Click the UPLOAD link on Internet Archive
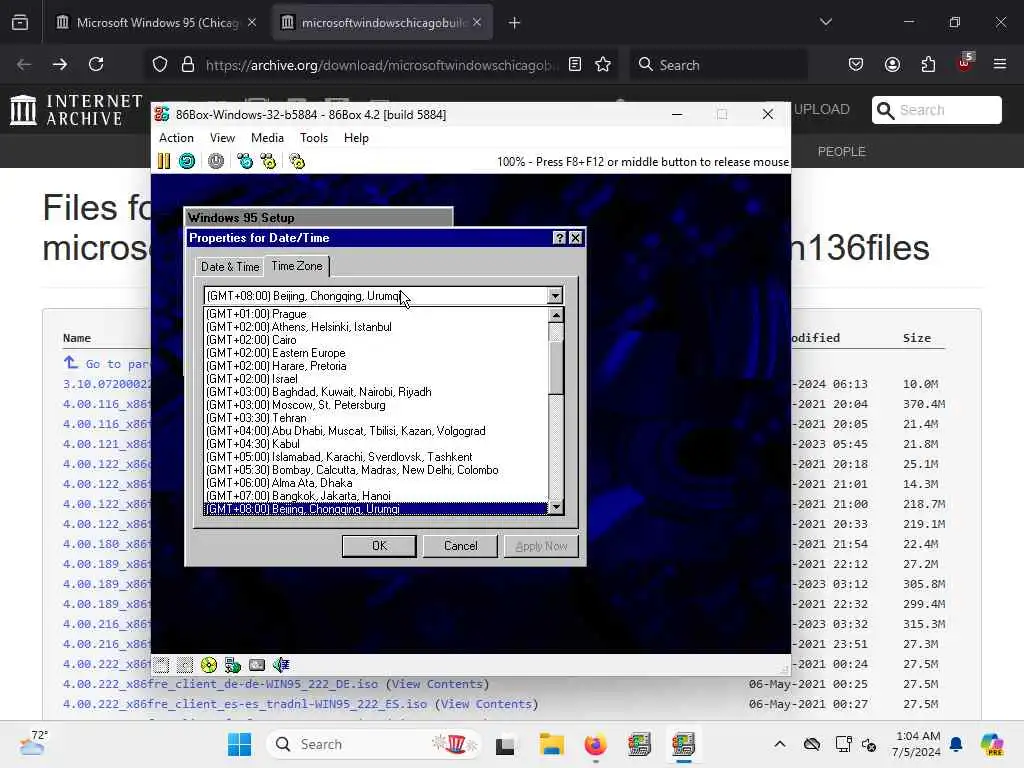 point(822,109)
